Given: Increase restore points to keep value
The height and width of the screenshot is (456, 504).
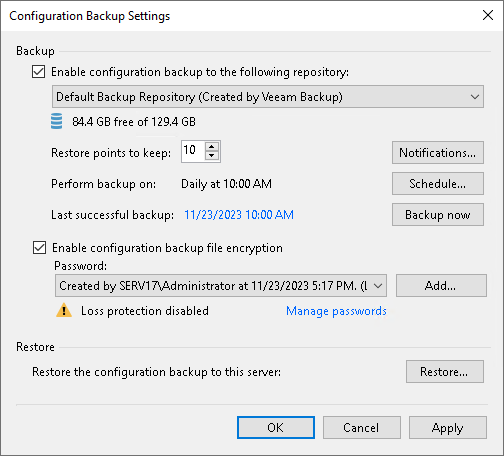Looking at the screenshot, I should point(212,147).
